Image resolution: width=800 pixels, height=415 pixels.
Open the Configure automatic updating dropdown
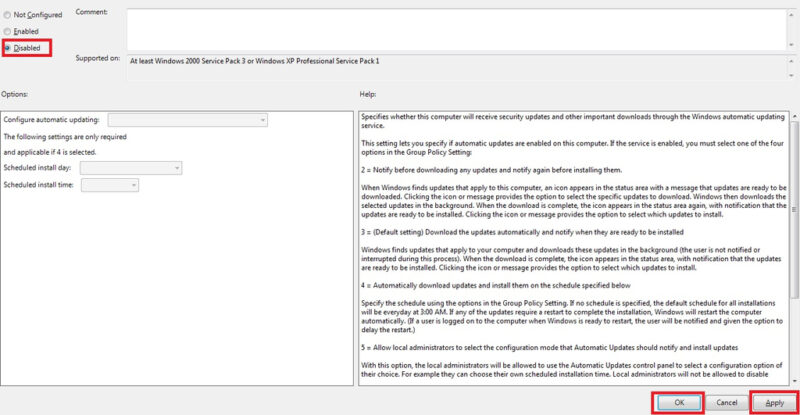click(x=187, y=120)
